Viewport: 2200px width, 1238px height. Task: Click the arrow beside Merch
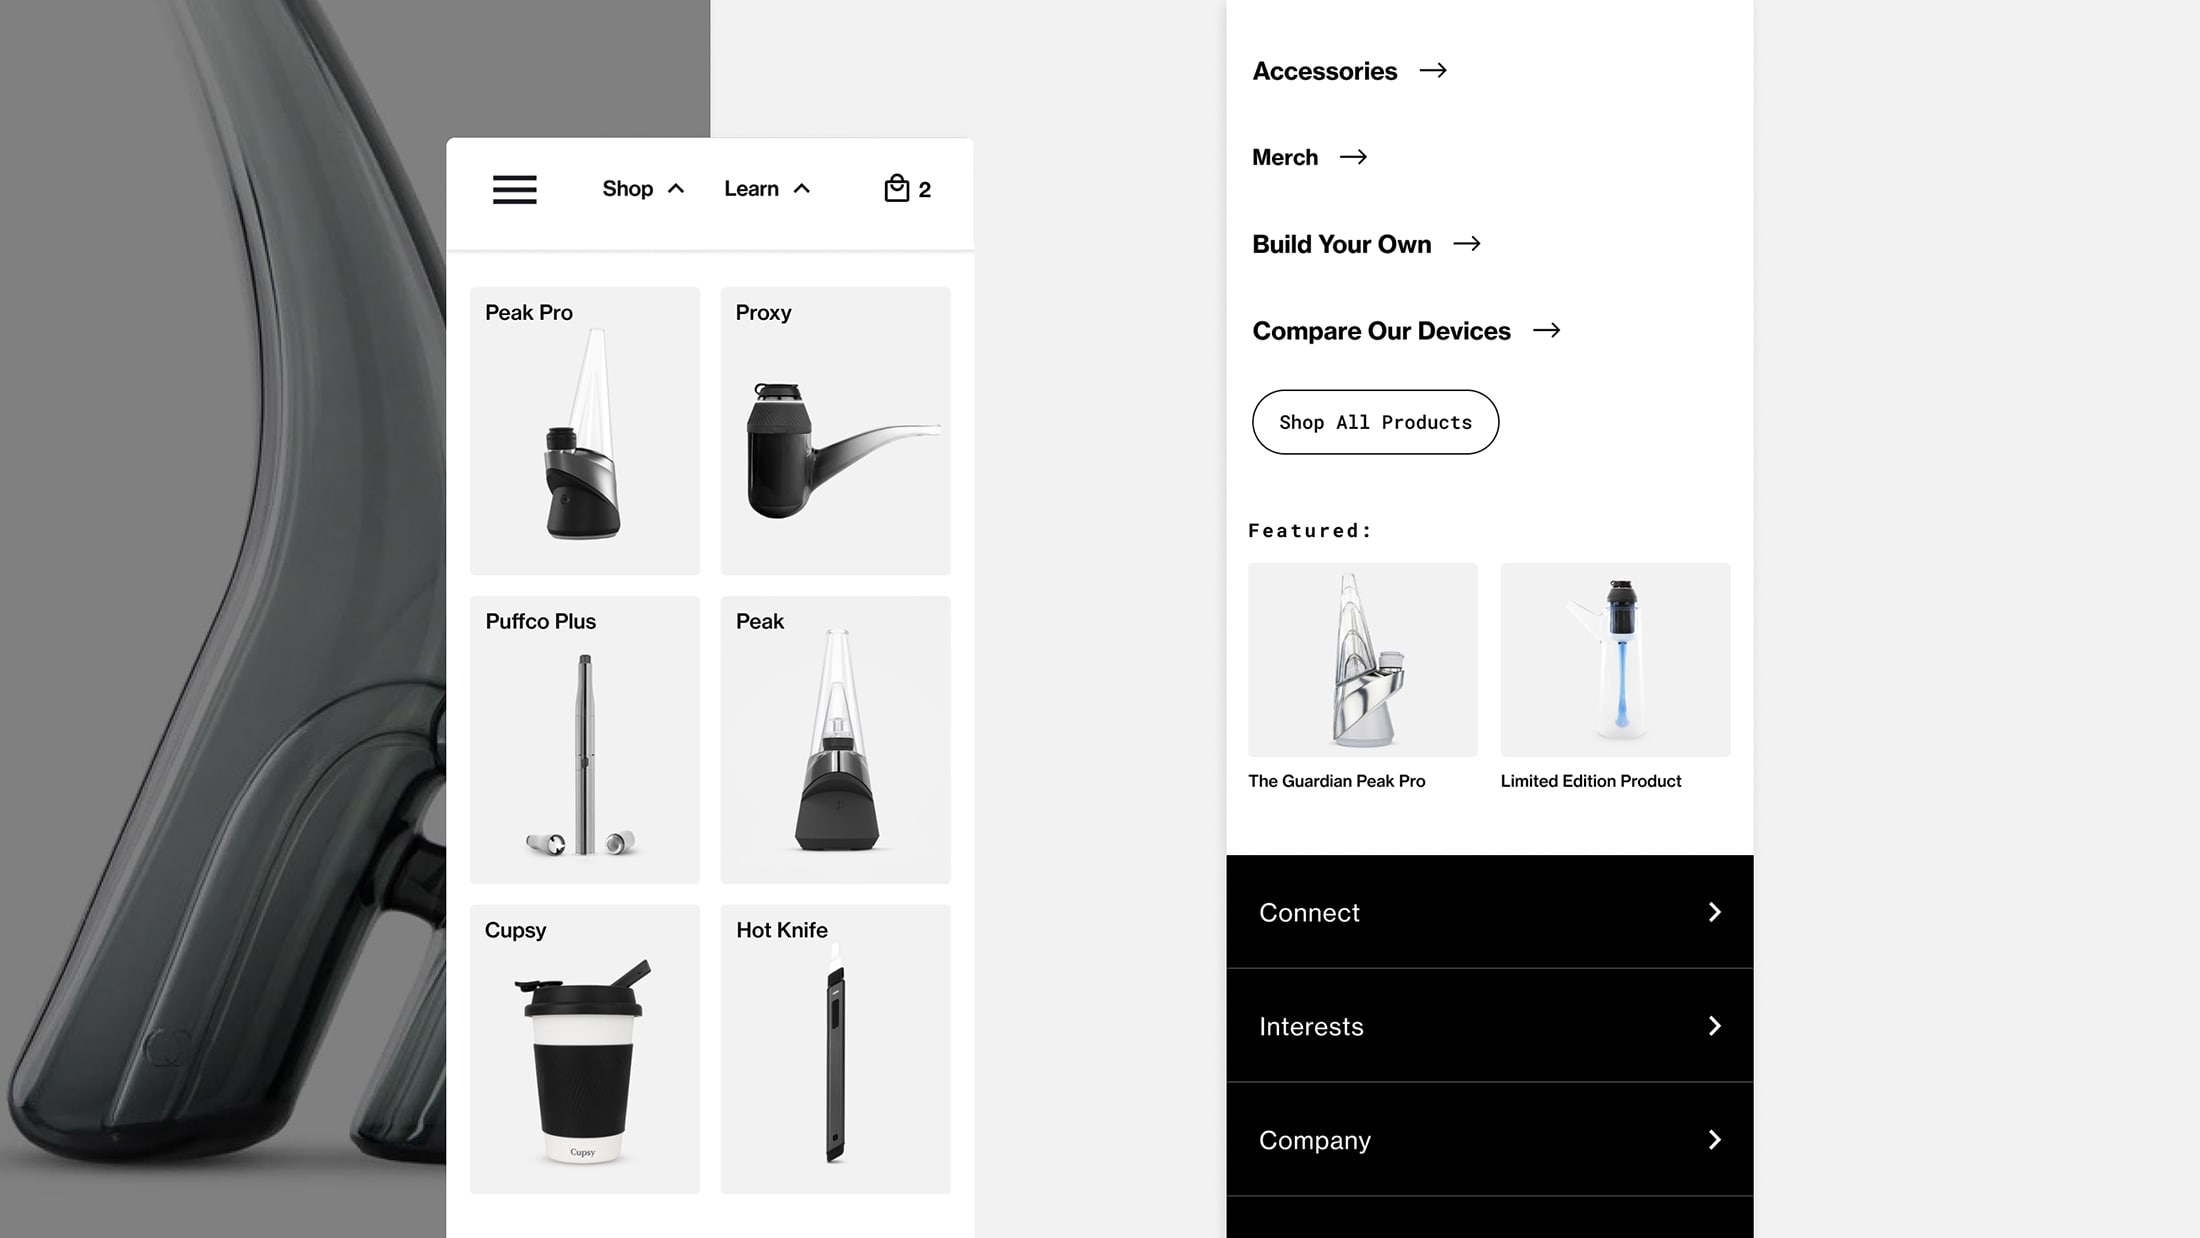[1353, 157]
